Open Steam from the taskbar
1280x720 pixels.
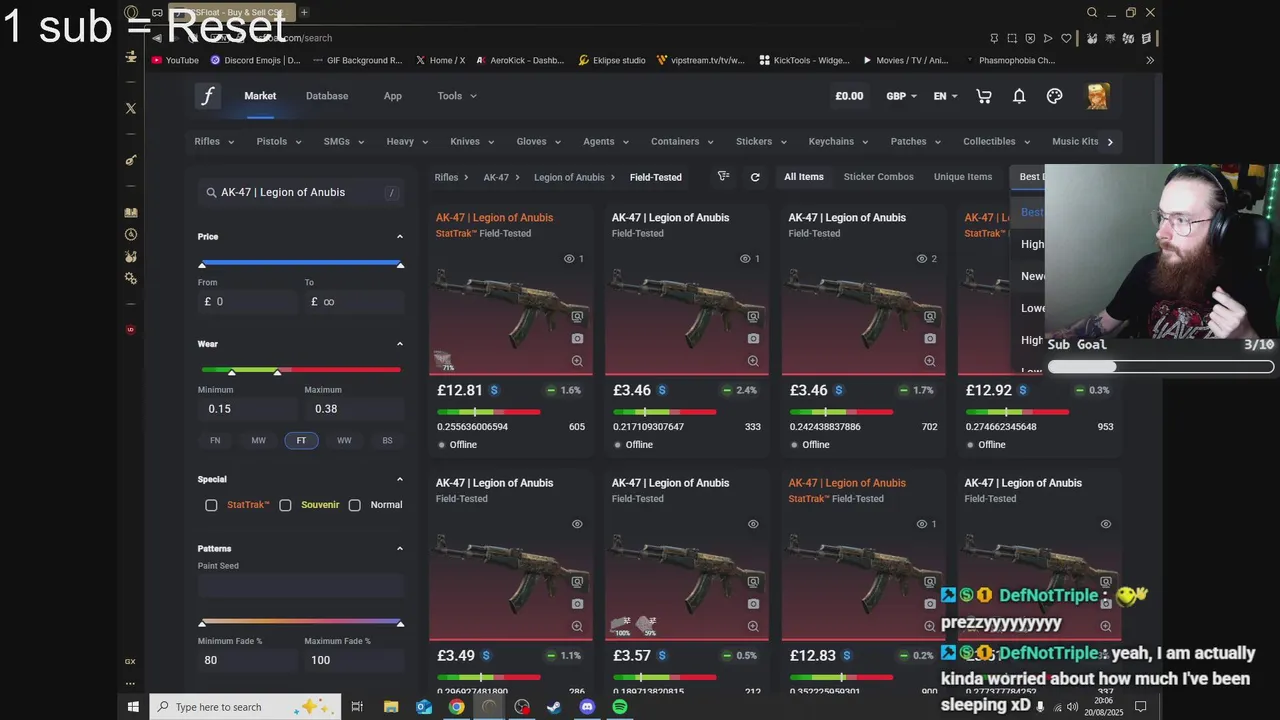[554, 707]
